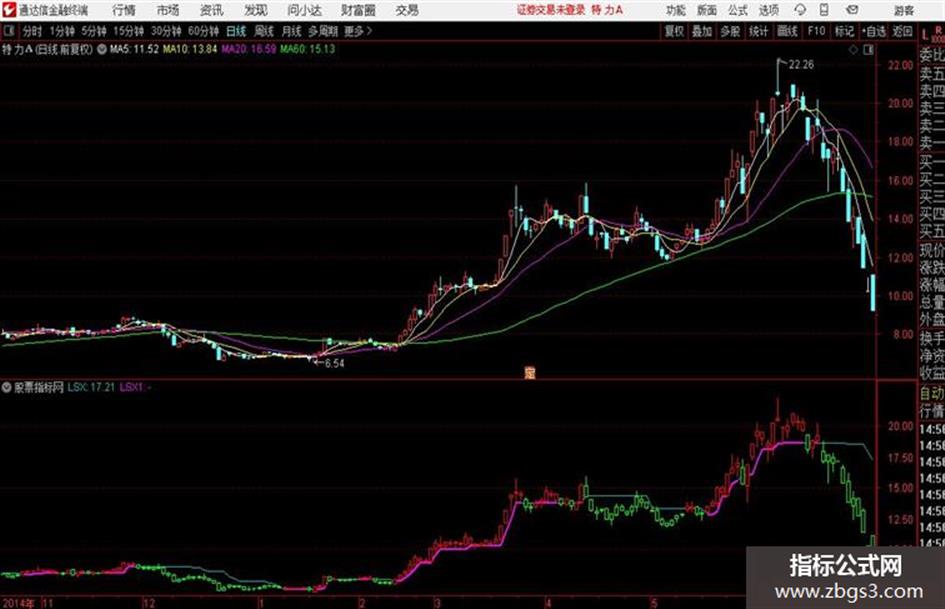
Task: Select the 自动 tab in right panel
Action: (x=932, y=394)
